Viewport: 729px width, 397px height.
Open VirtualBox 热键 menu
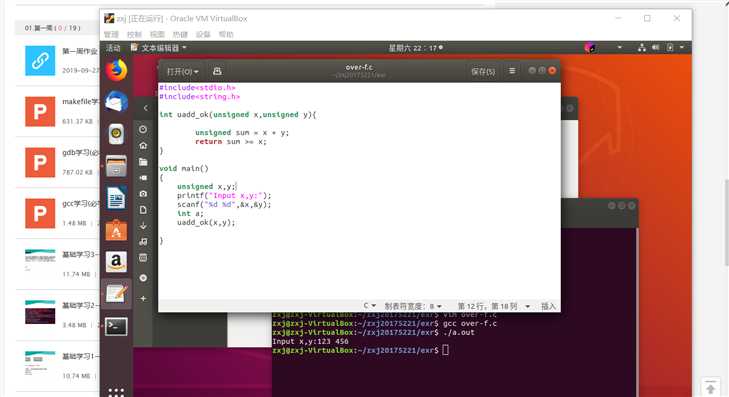[x=180, y=34]
